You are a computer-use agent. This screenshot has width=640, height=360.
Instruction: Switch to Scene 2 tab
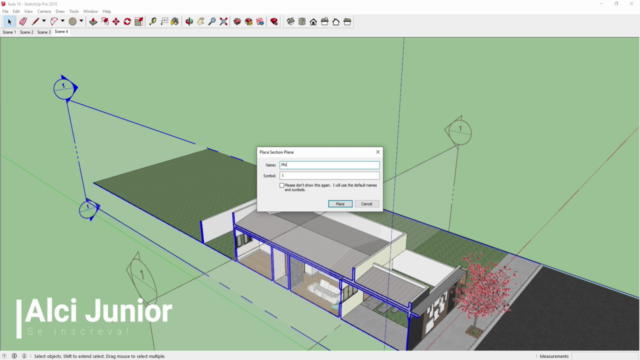[x=27, y=32]
